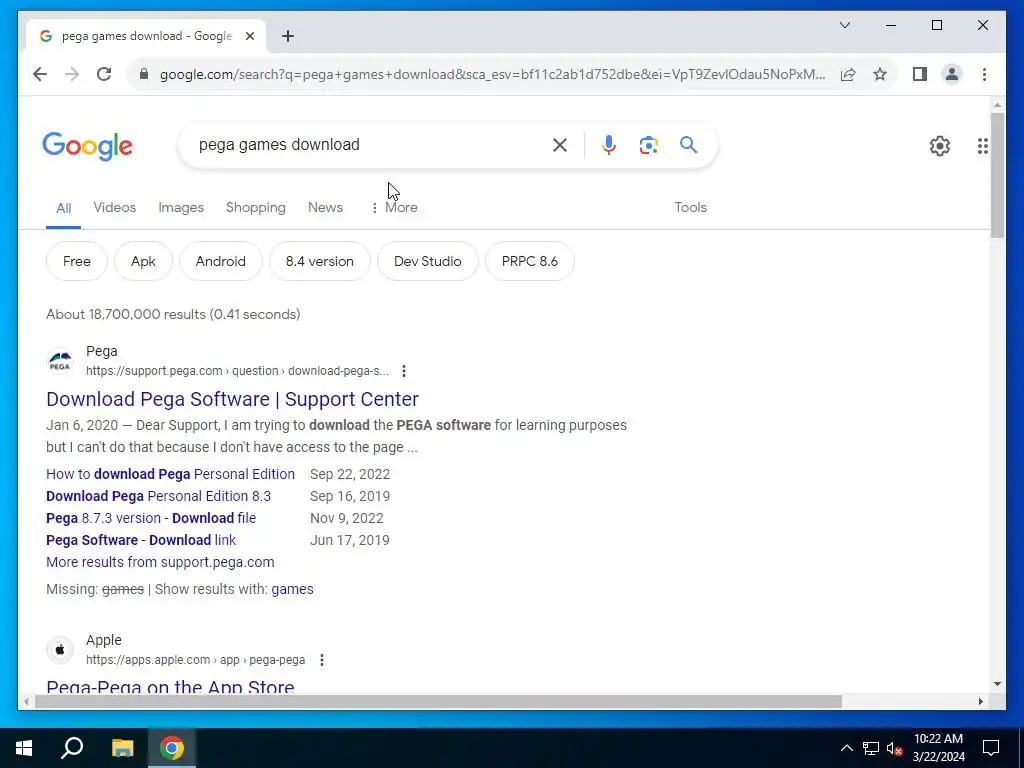Open Download Pega Personal Edition 8.3 link
The width and height of the screenshot is (1024, 768).
(x=158, y=496)
